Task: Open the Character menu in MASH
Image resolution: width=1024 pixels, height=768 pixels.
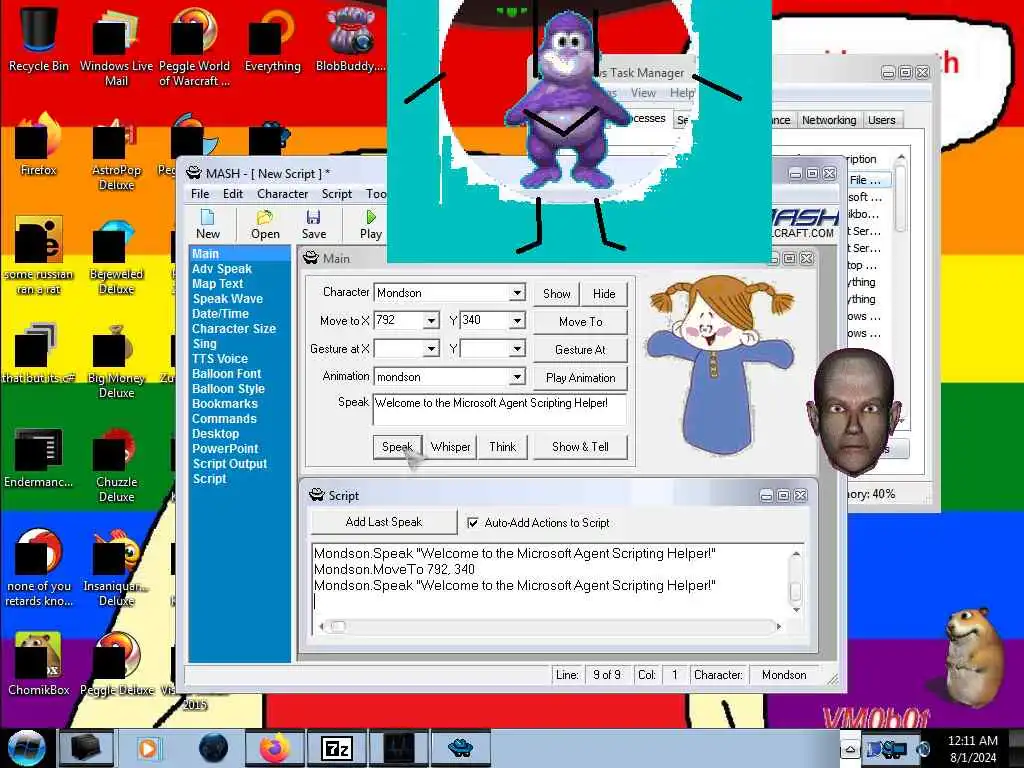Action: click(x=282, y=194)
